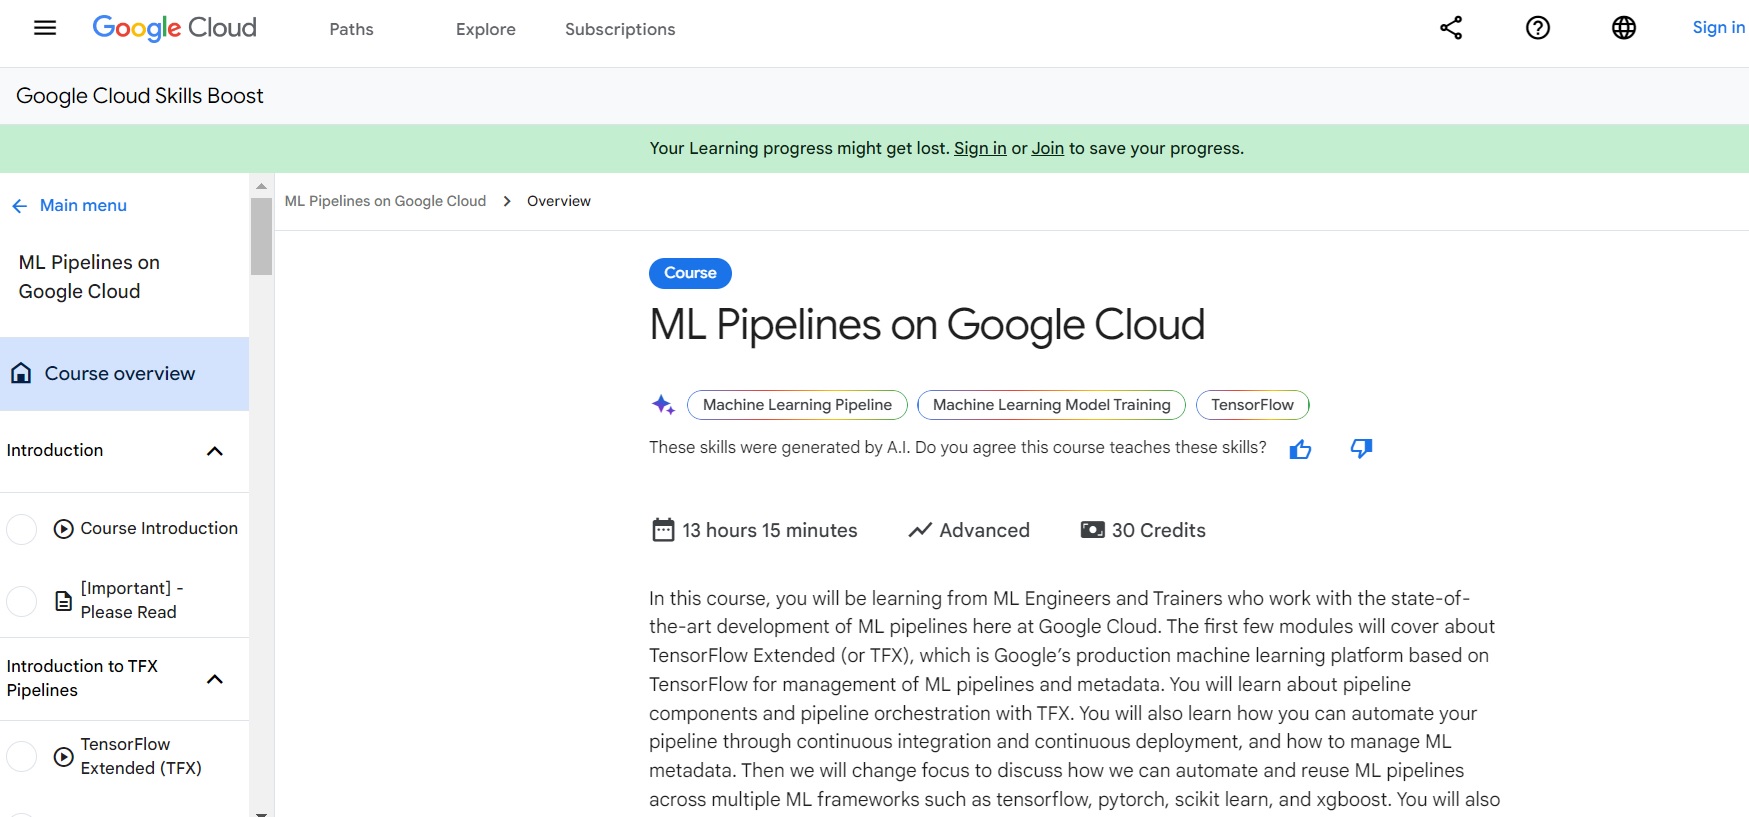
Task: Open [Important] - Please Read lesson
Action: coord(132,600)
